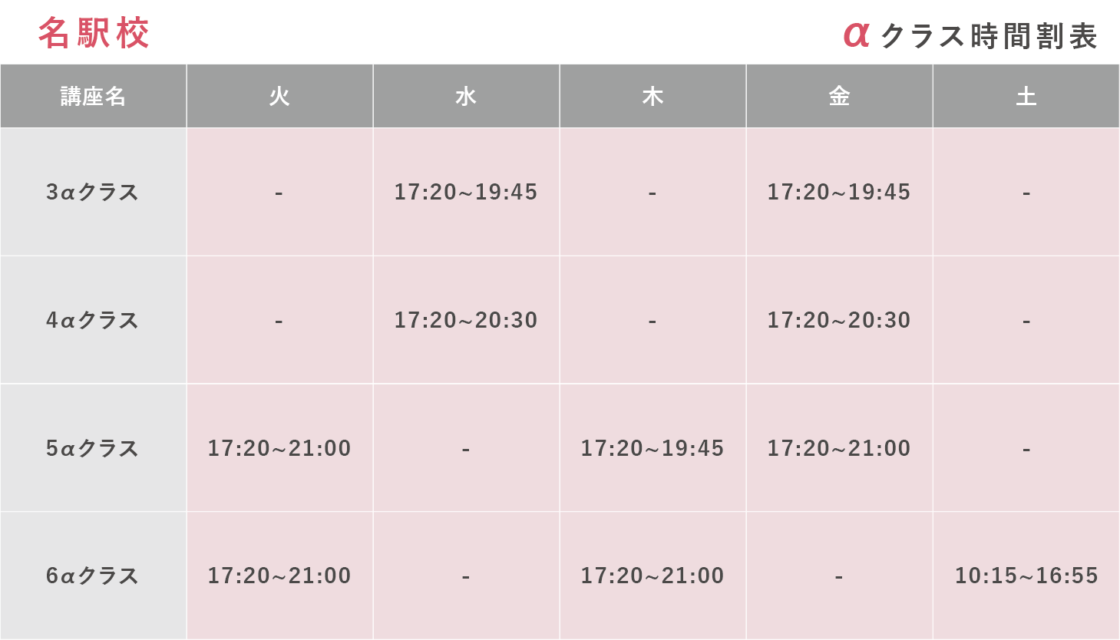Click 6αクラス Thursday time 17:20~21:00
The width and height of the screenshot is (1120, 640).
(652, 577)
